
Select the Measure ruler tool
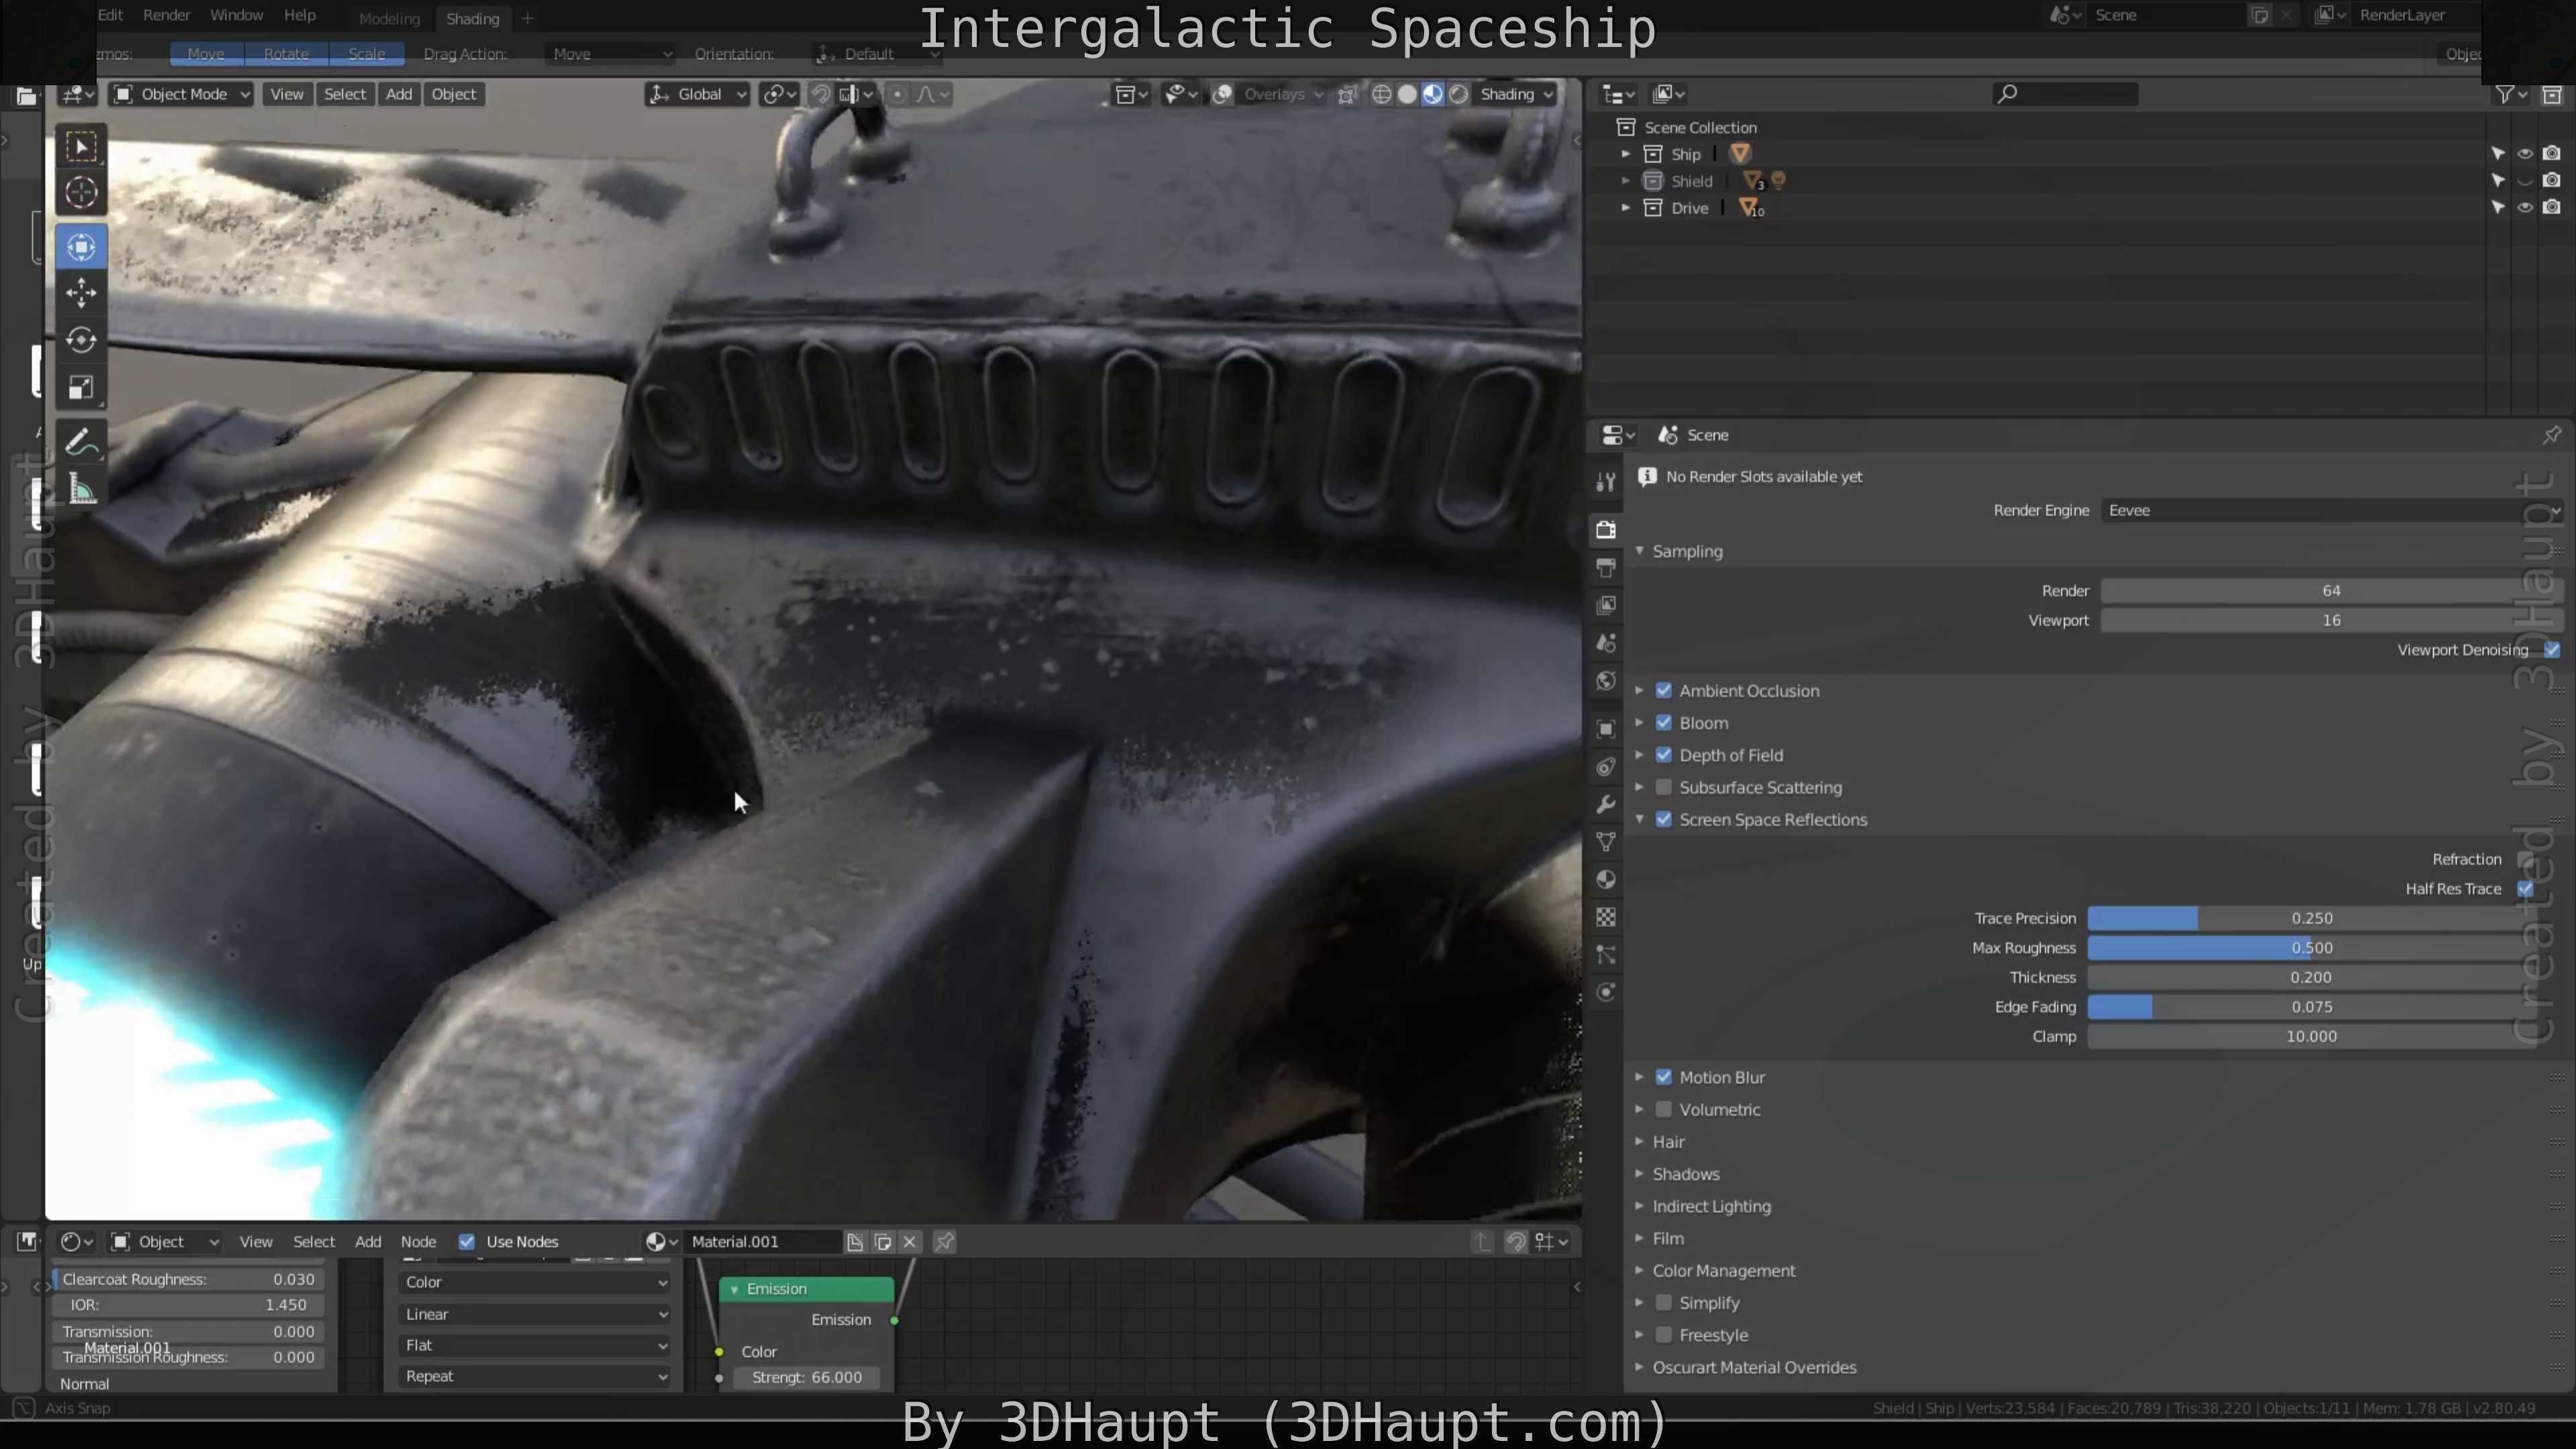(x=81, y=490)
